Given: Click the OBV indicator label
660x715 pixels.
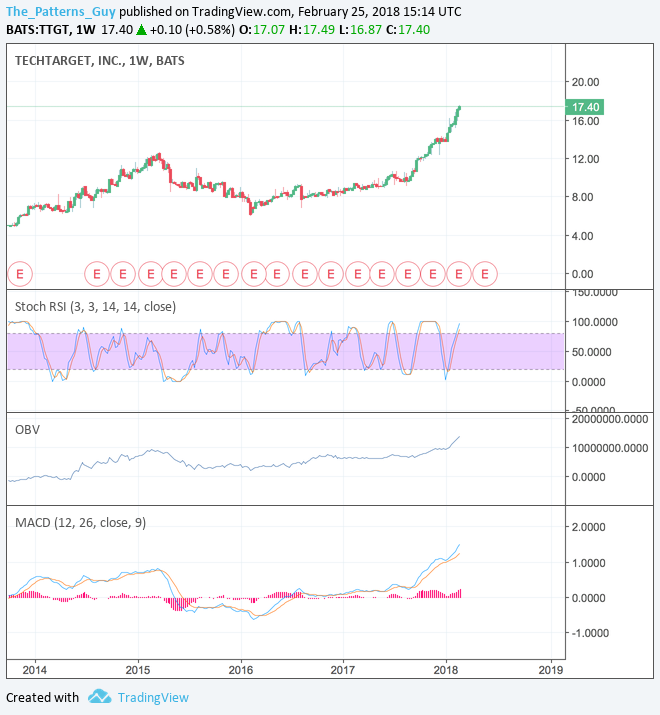Looking at the screenshot, I should (x=27, y=430).
